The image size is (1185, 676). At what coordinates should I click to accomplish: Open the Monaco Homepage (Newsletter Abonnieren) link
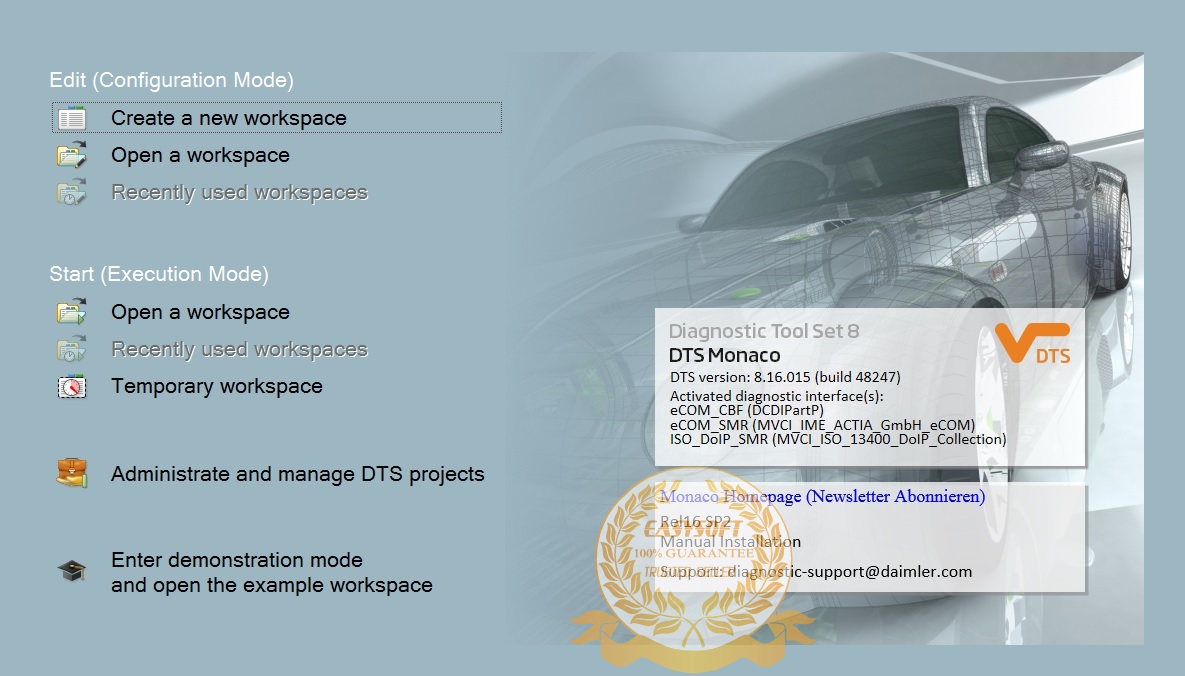point(822,496)
